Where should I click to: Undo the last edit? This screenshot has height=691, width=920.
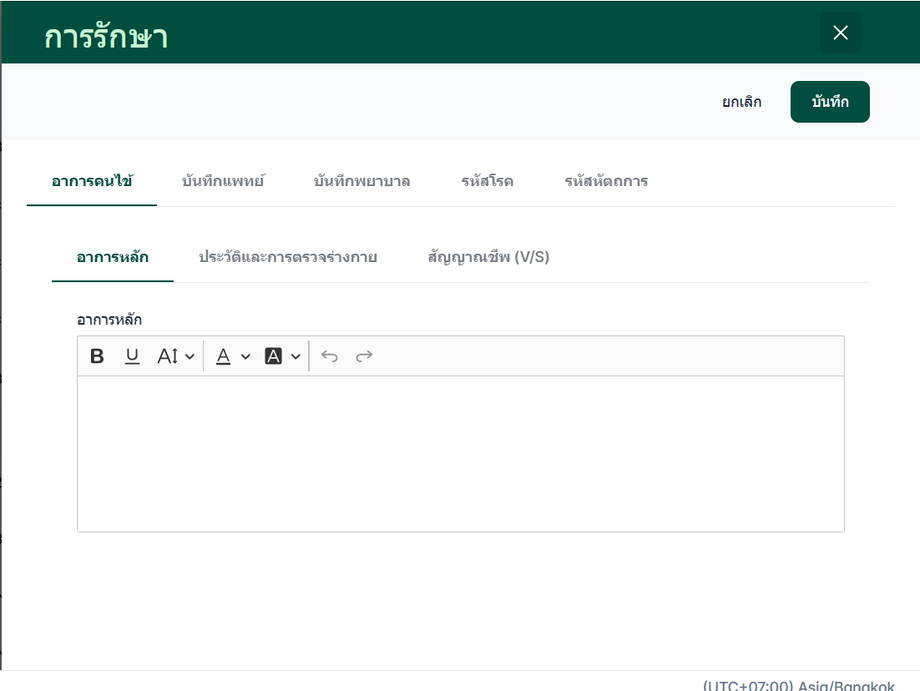[330, 356]
